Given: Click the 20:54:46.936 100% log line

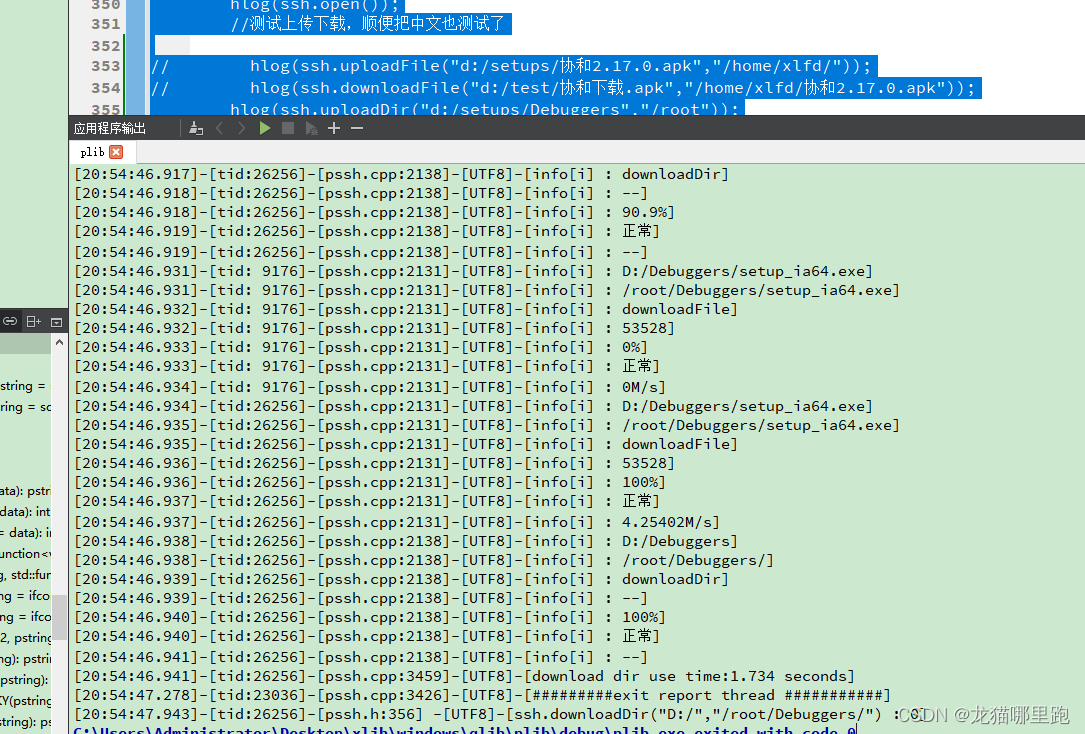Looking at the screenshot, I should pos(370,482).
